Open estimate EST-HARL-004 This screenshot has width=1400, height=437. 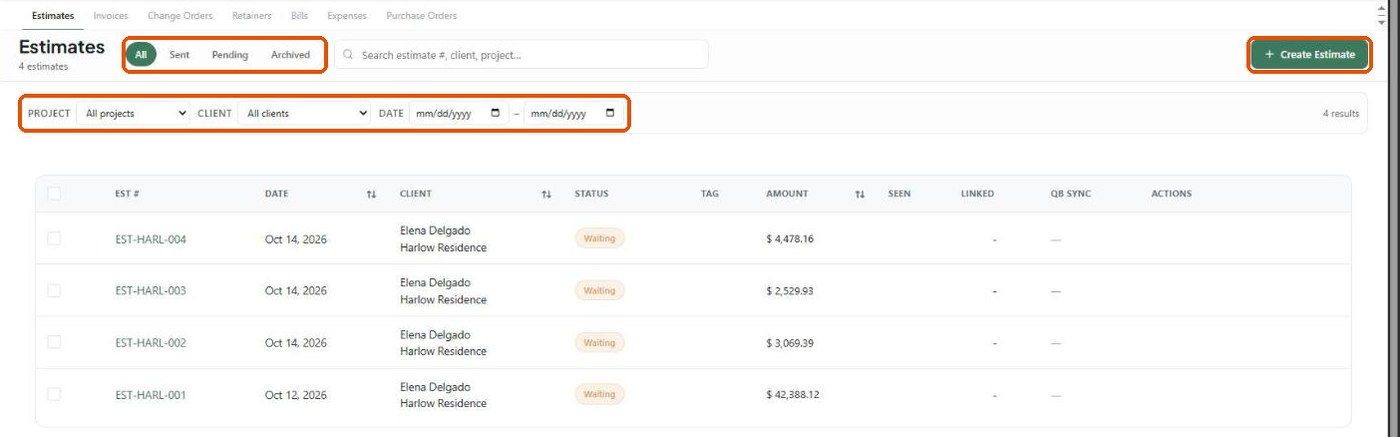pos(151,239)
